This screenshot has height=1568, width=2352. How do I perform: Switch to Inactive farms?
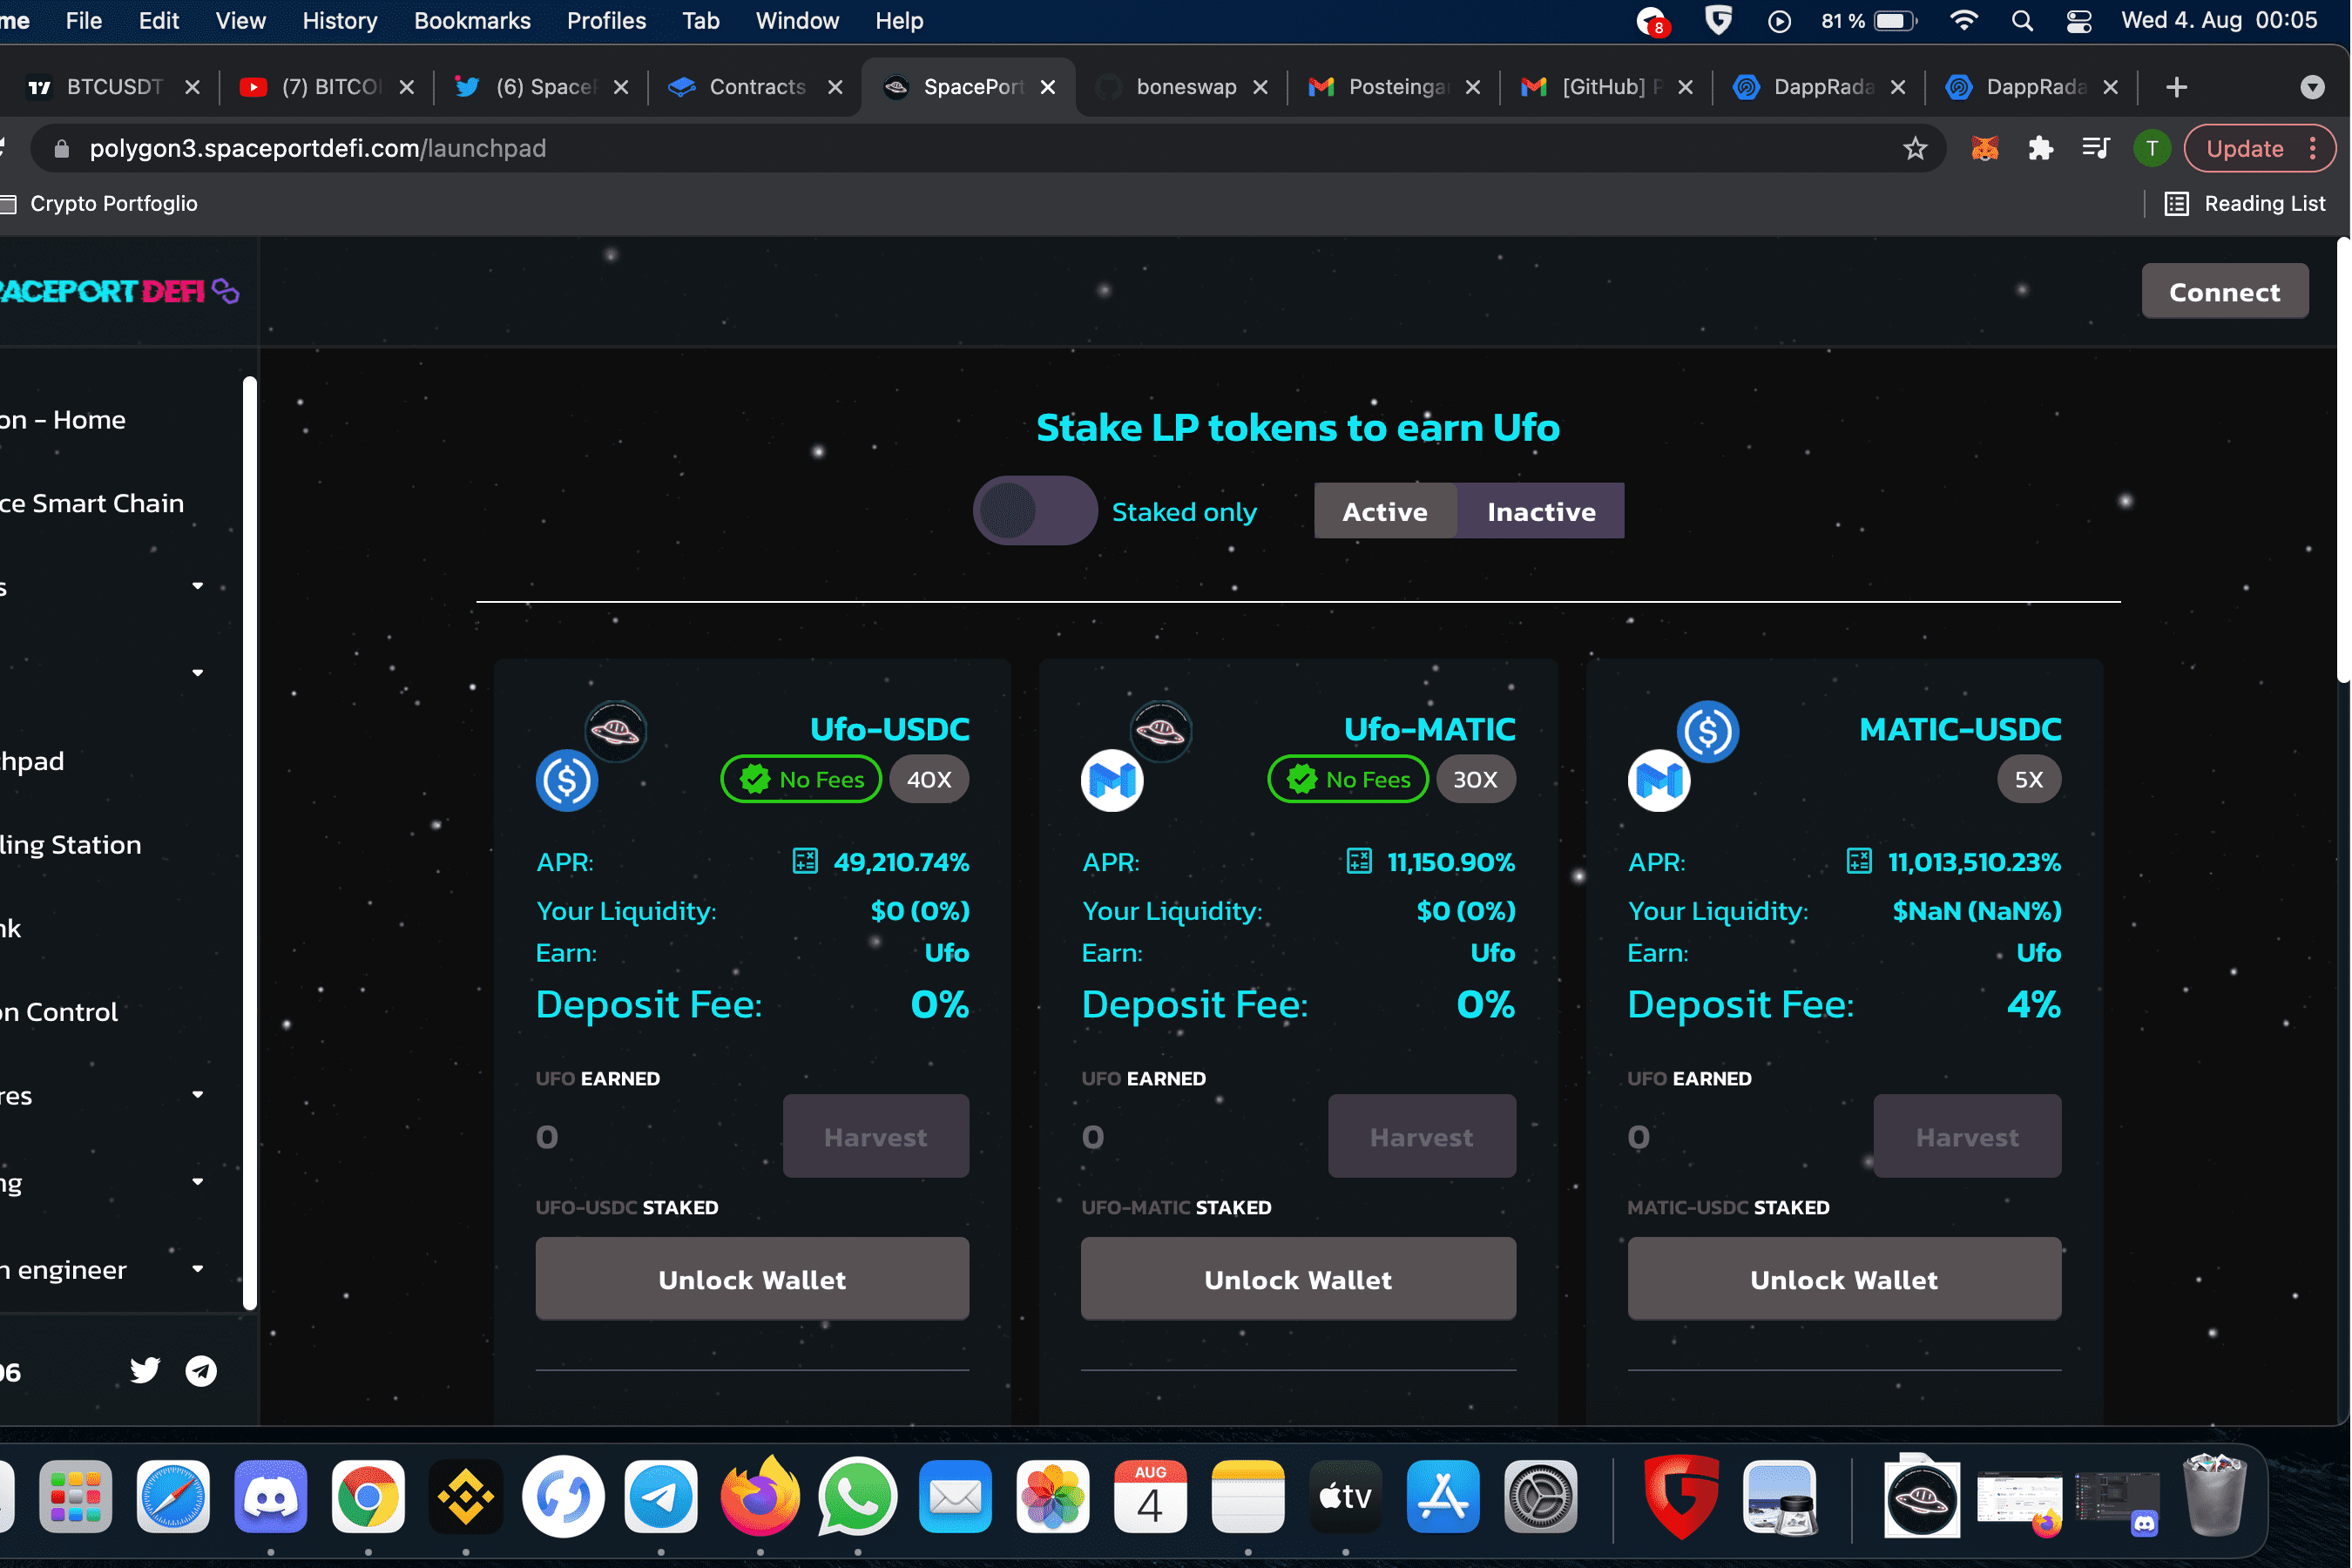coord(1541,511)
